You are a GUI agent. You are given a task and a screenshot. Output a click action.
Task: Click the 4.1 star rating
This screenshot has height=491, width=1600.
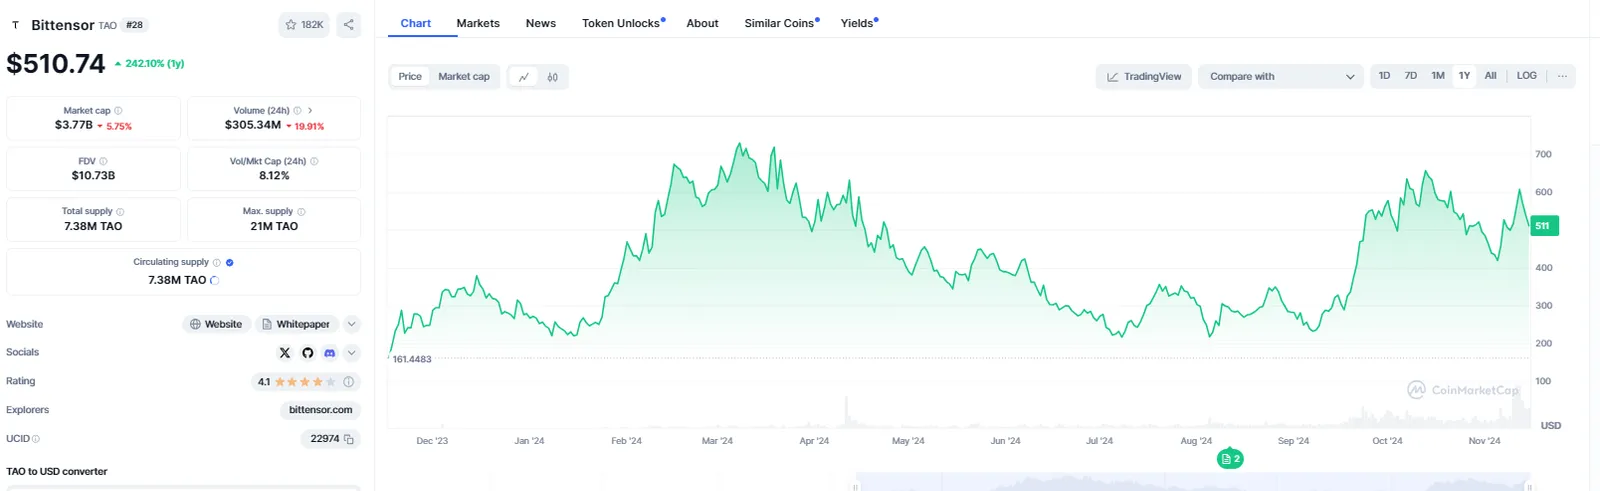click(305, 382)
